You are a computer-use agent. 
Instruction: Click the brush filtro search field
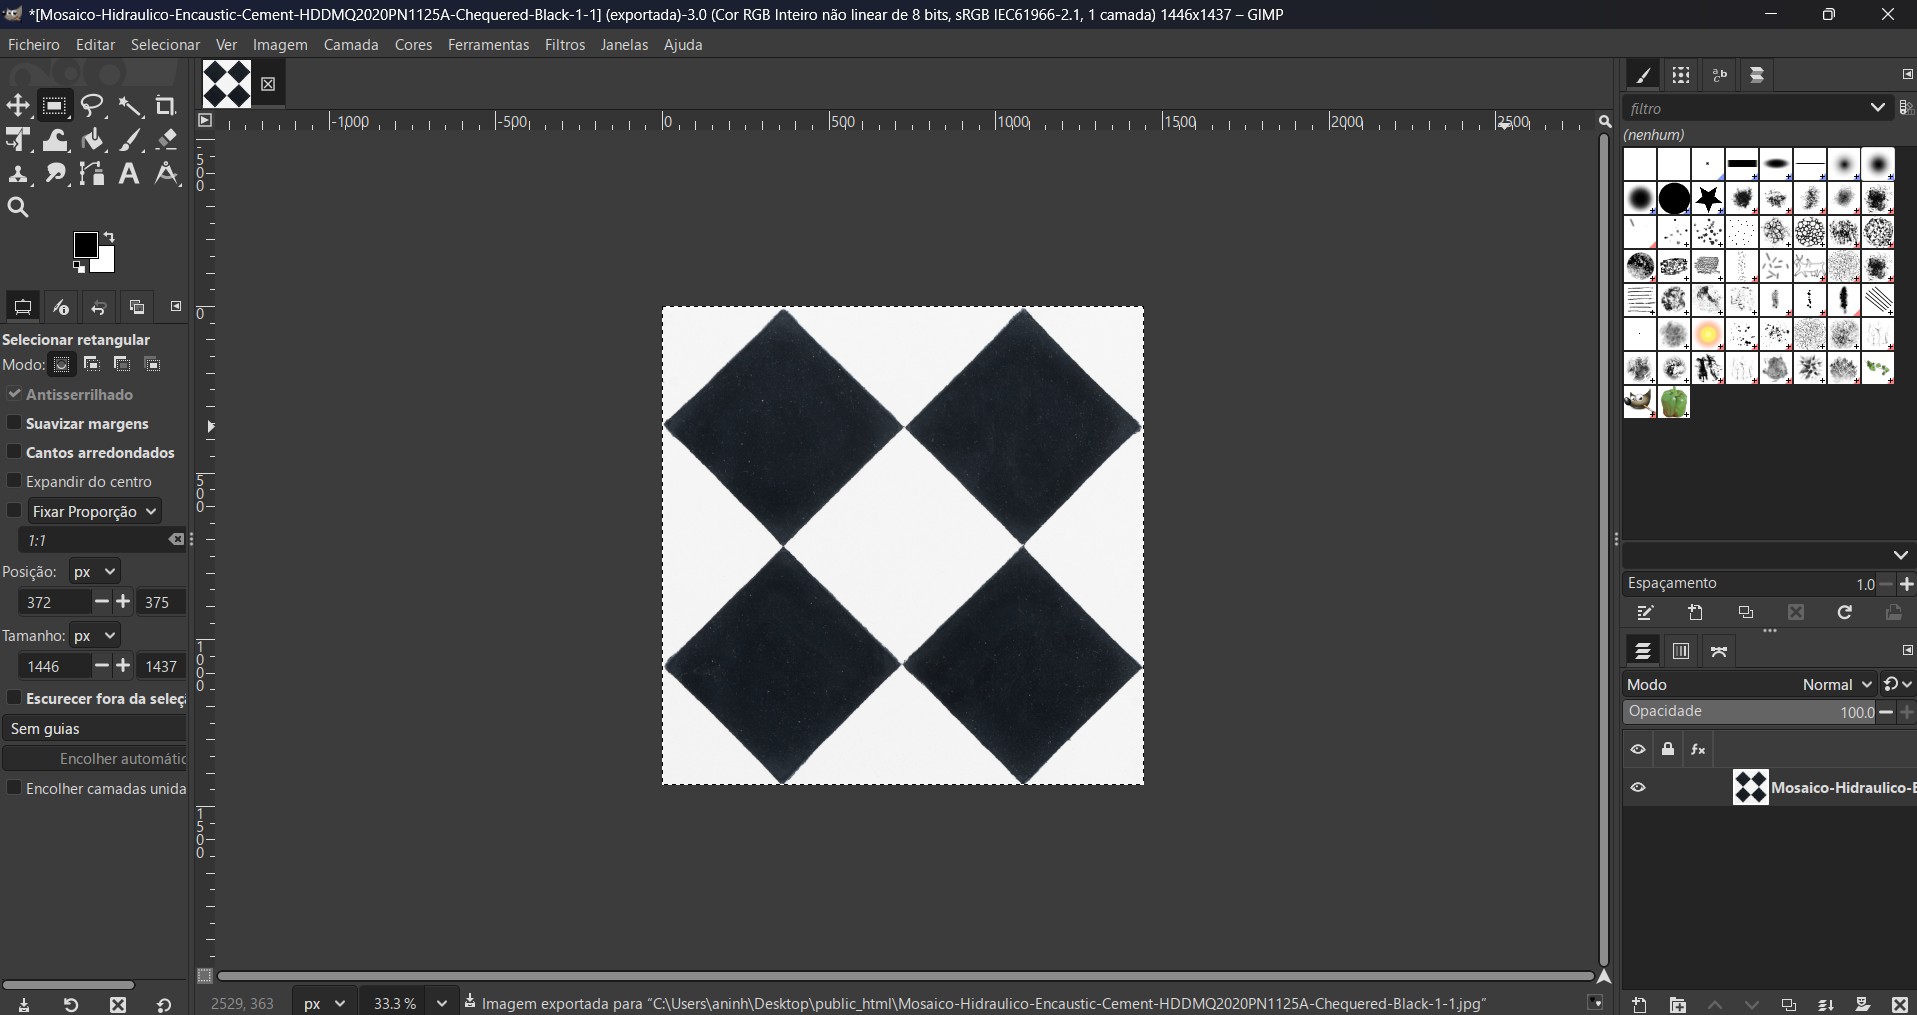pyautogui.click(x=1745, y=108)
